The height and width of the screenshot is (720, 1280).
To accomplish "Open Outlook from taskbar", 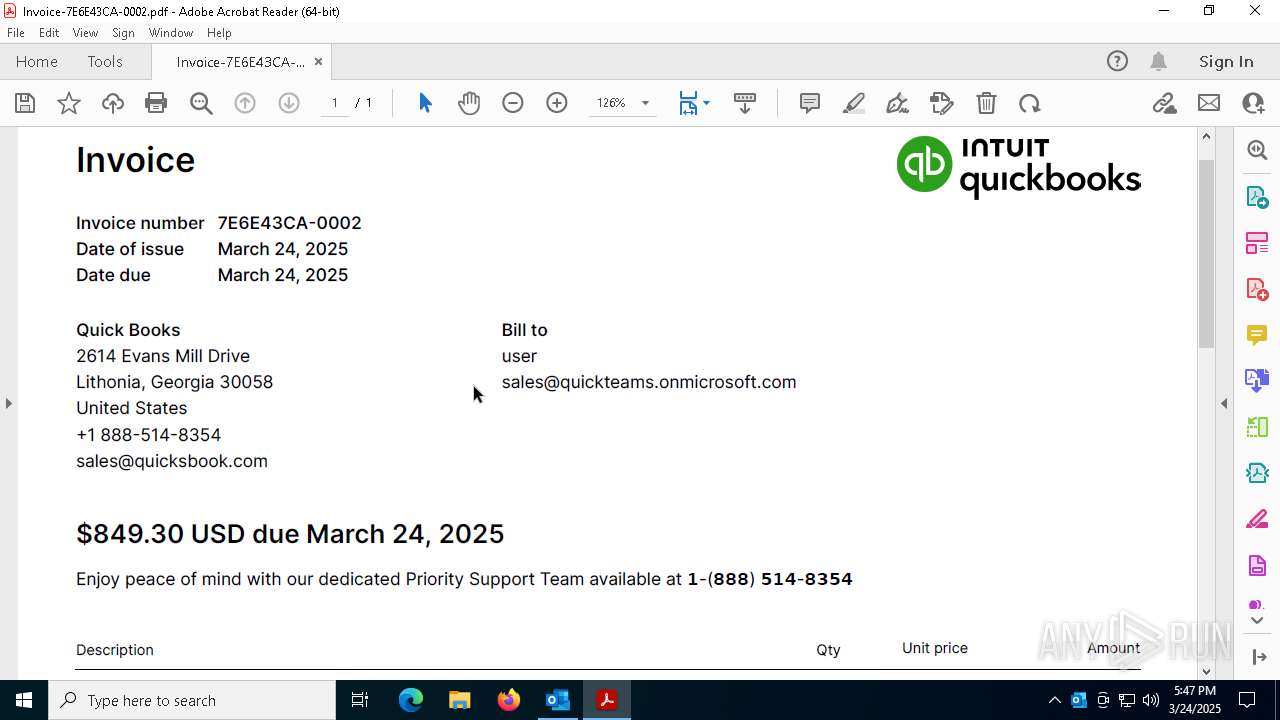I will [557, 700].
